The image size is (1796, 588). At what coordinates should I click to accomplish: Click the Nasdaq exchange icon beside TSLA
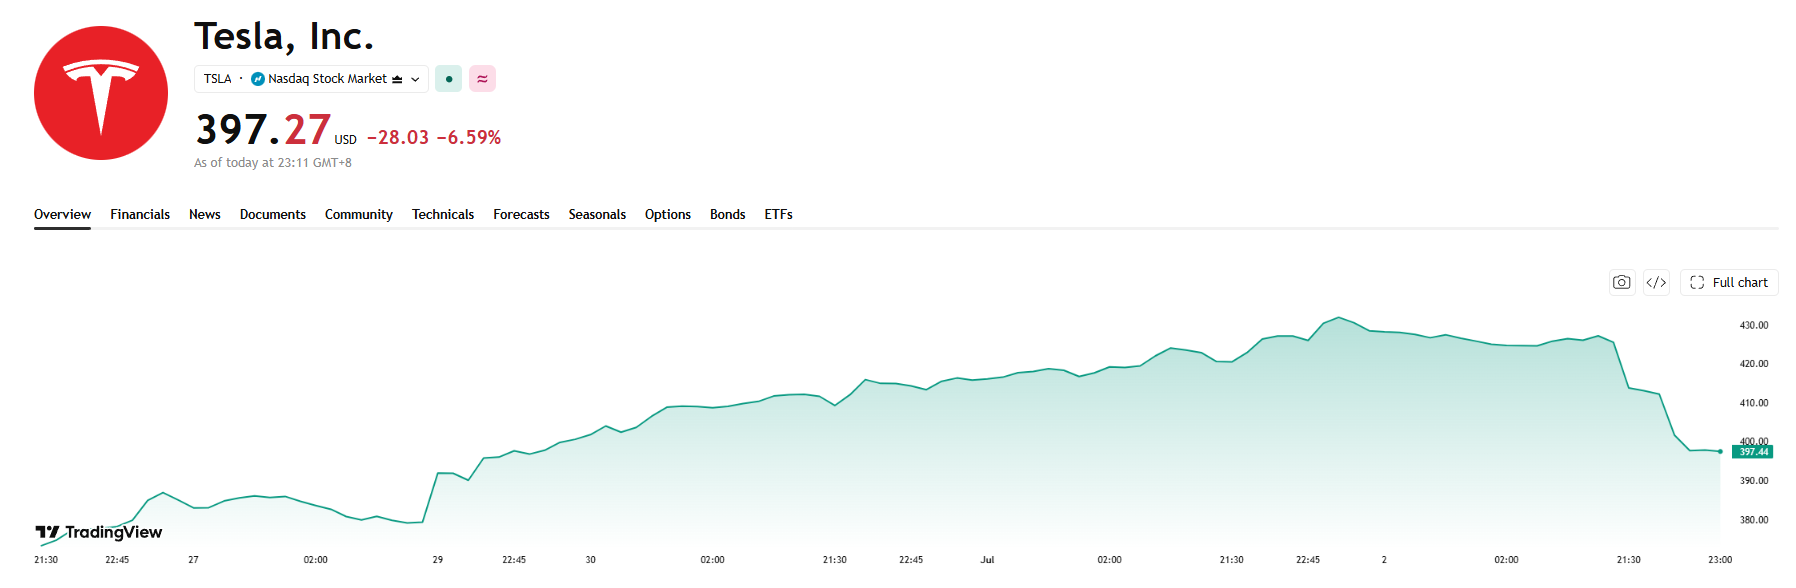click(258, 79)
